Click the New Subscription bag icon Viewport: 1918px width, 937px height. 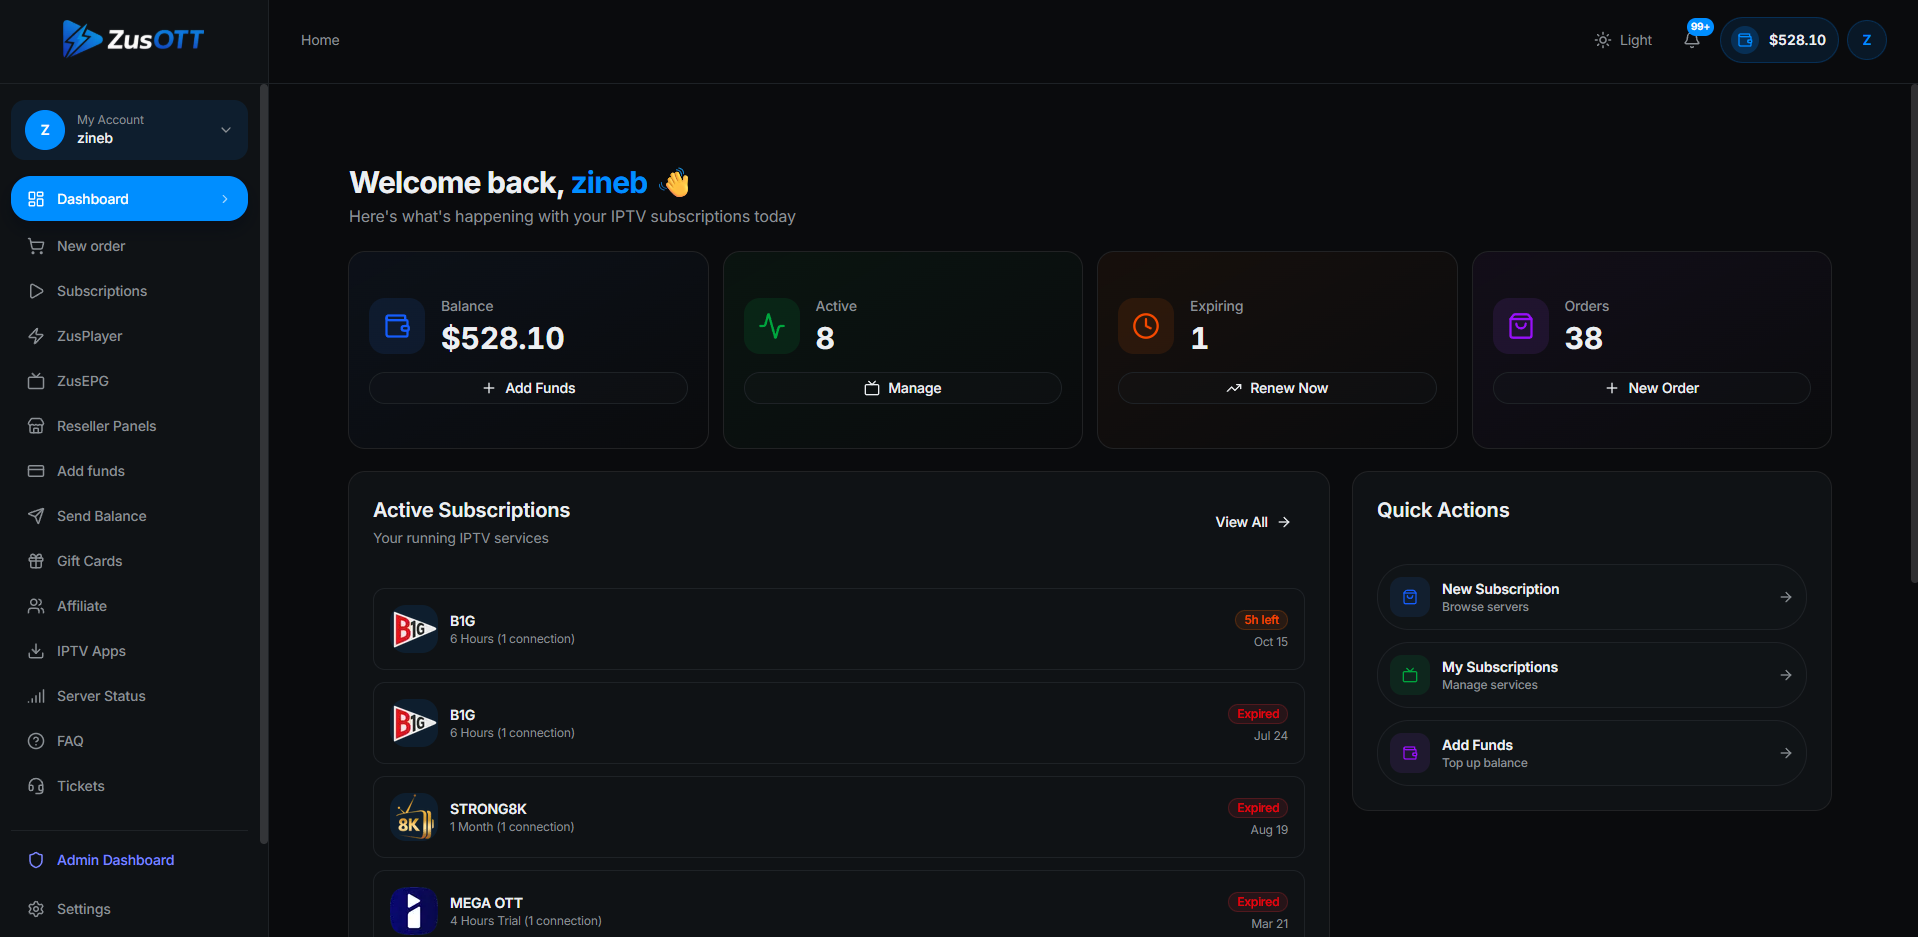point(1410,597)
